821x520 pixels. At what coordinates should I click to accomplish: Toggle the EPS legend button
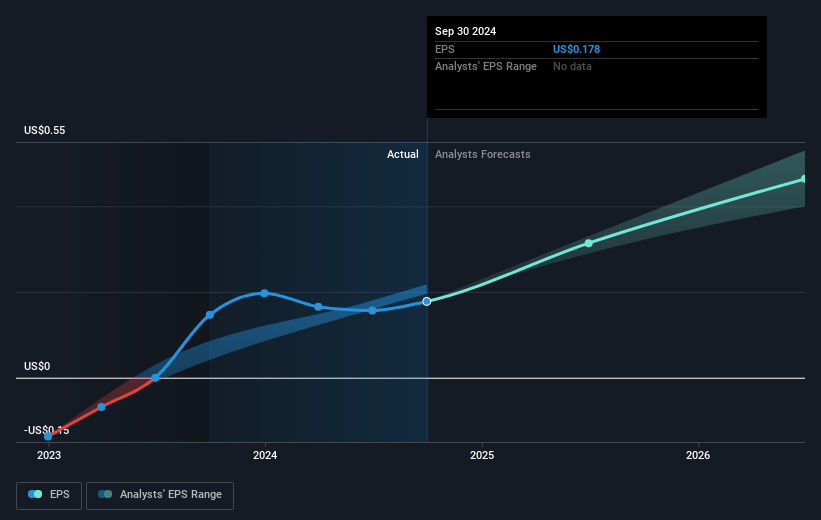pos(49,495)
